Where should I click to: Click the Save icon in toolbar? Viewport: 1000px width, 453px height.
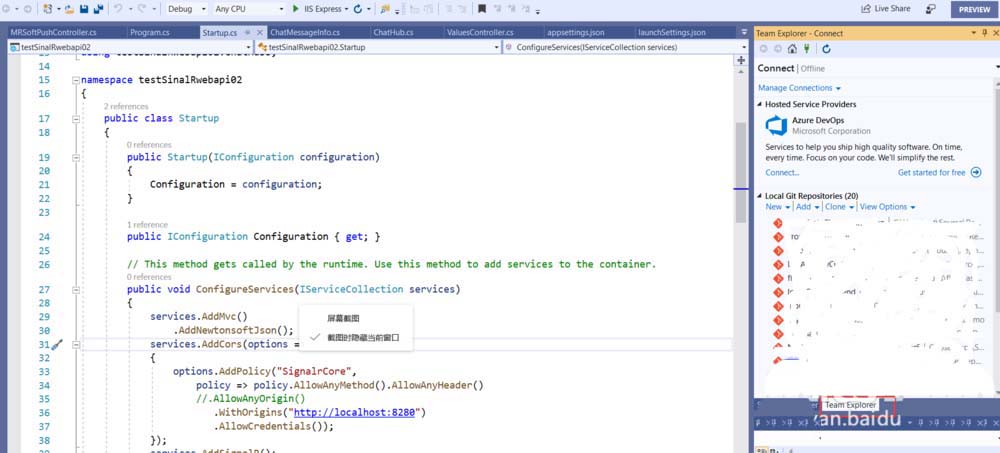pos(84,9)
